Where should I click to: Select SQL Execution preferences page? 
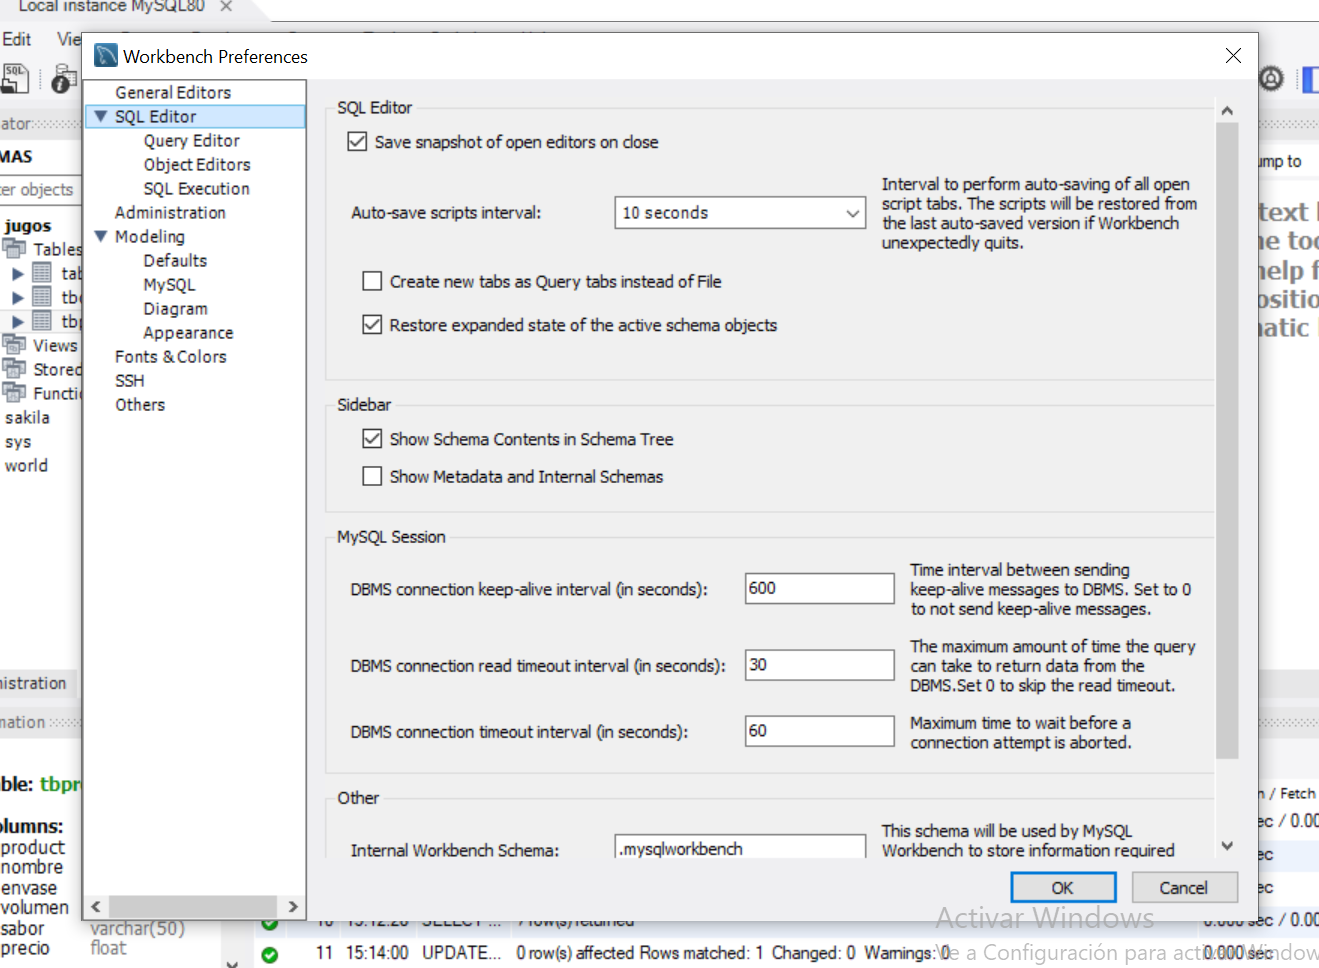click(196, 188)
